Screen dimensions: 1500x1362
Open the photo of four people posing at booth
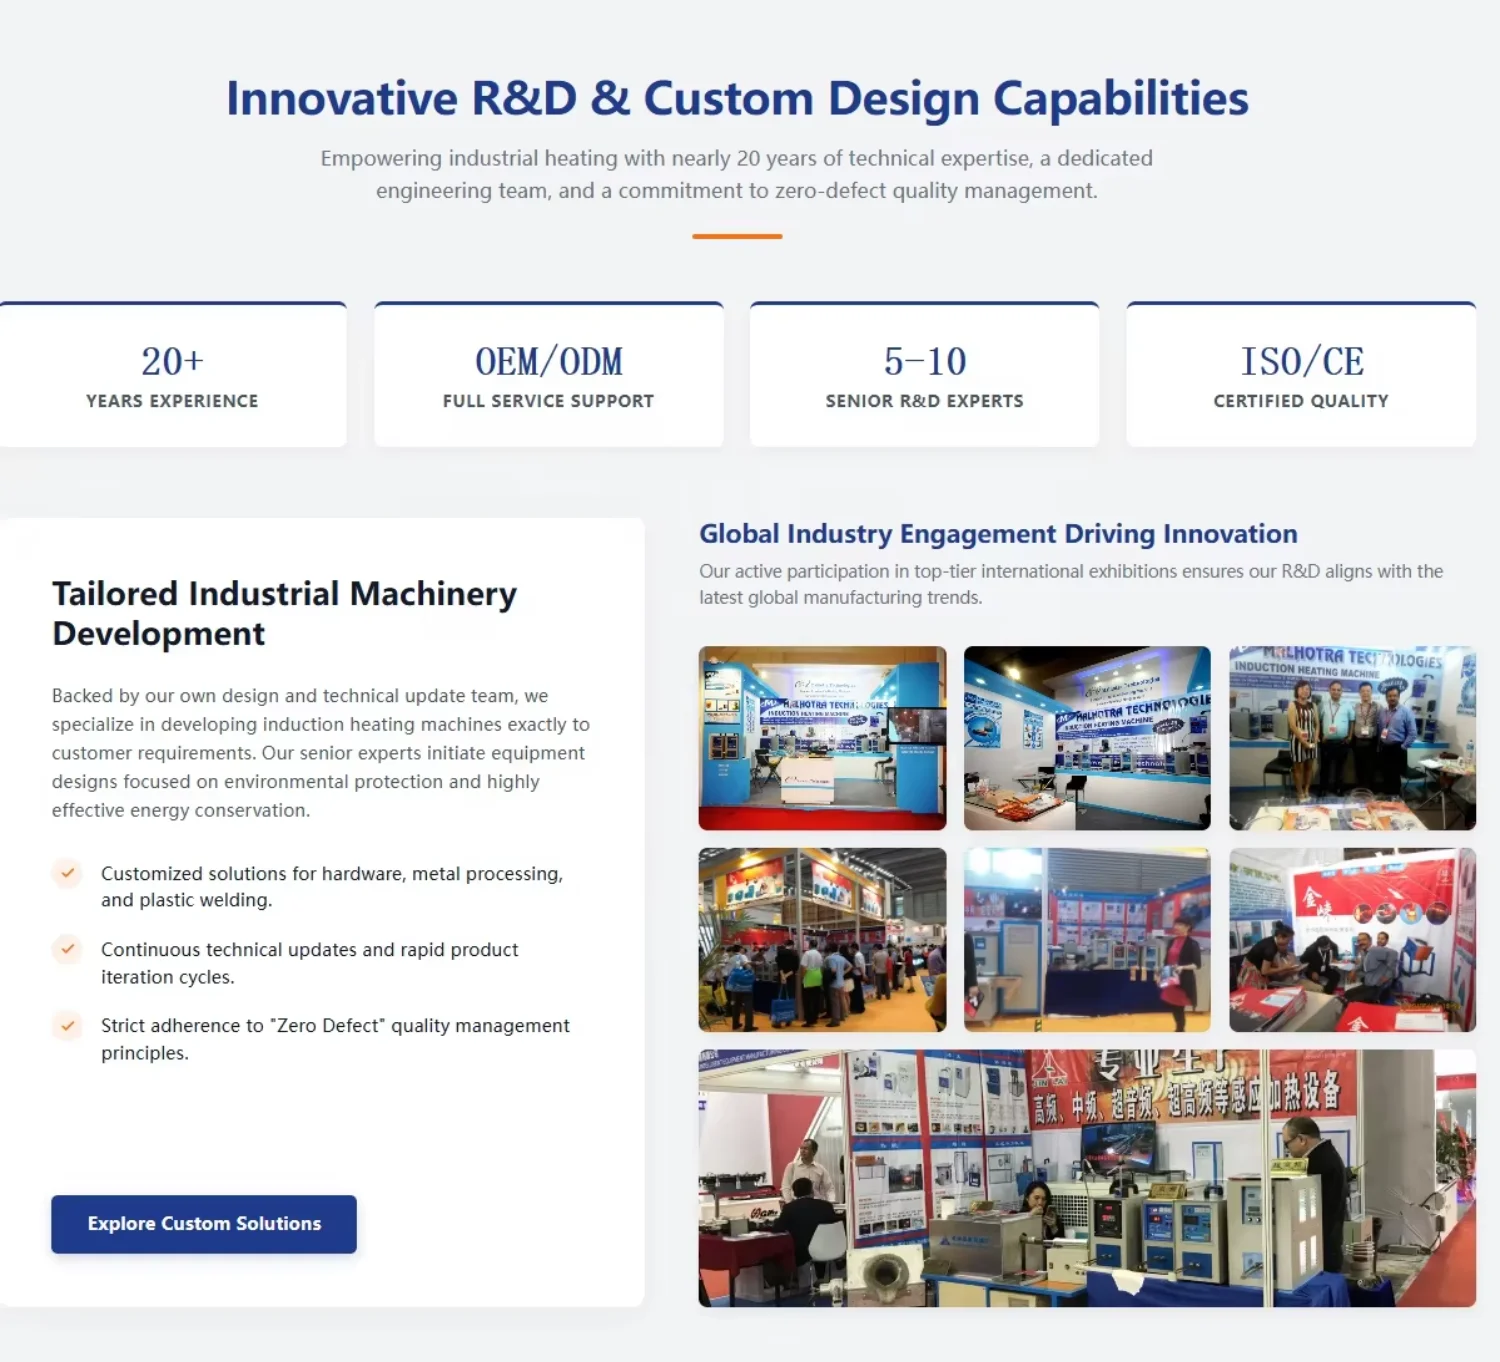1352,738
